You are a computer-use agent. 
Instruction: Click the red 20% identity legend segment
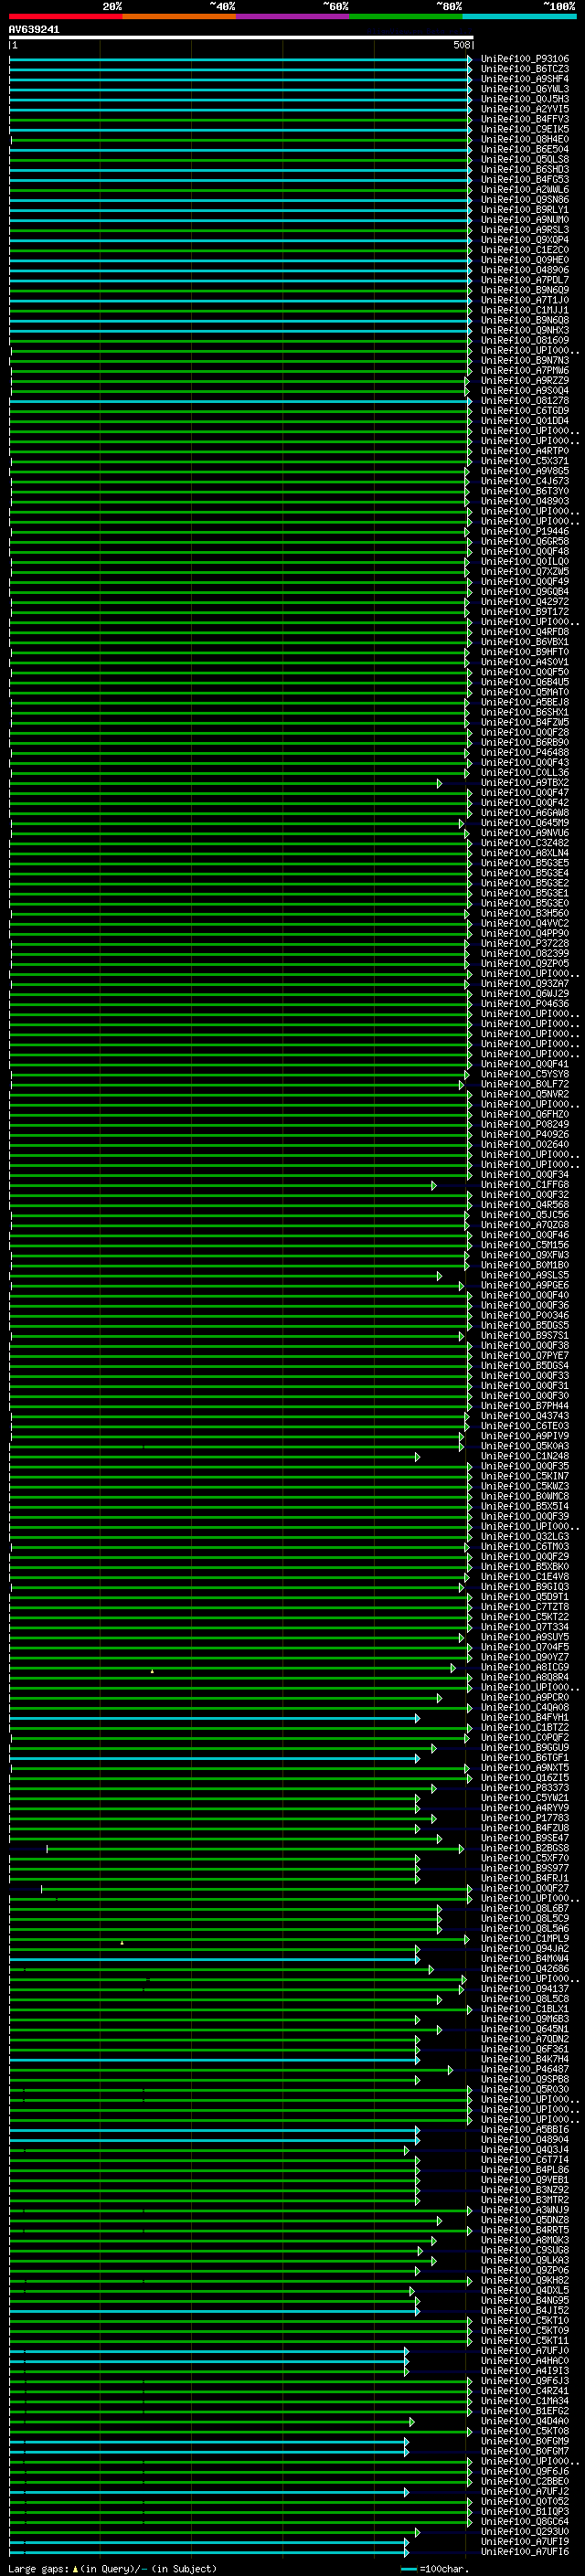point(65,16)
